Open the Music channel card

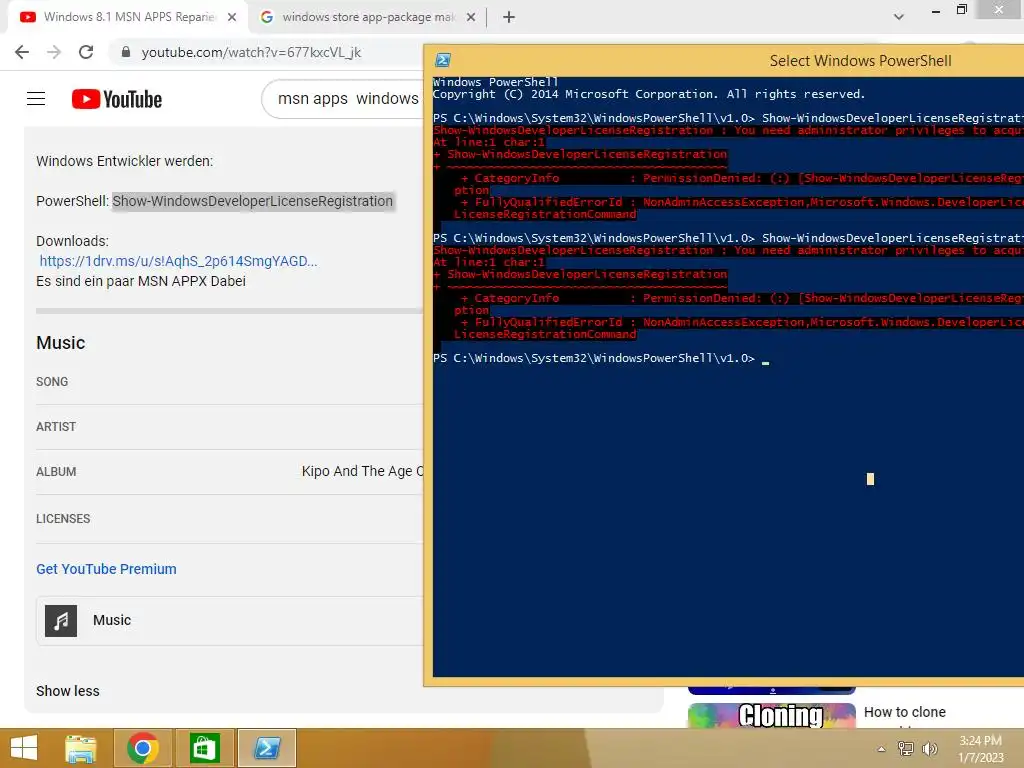click(x=230, y=620)
